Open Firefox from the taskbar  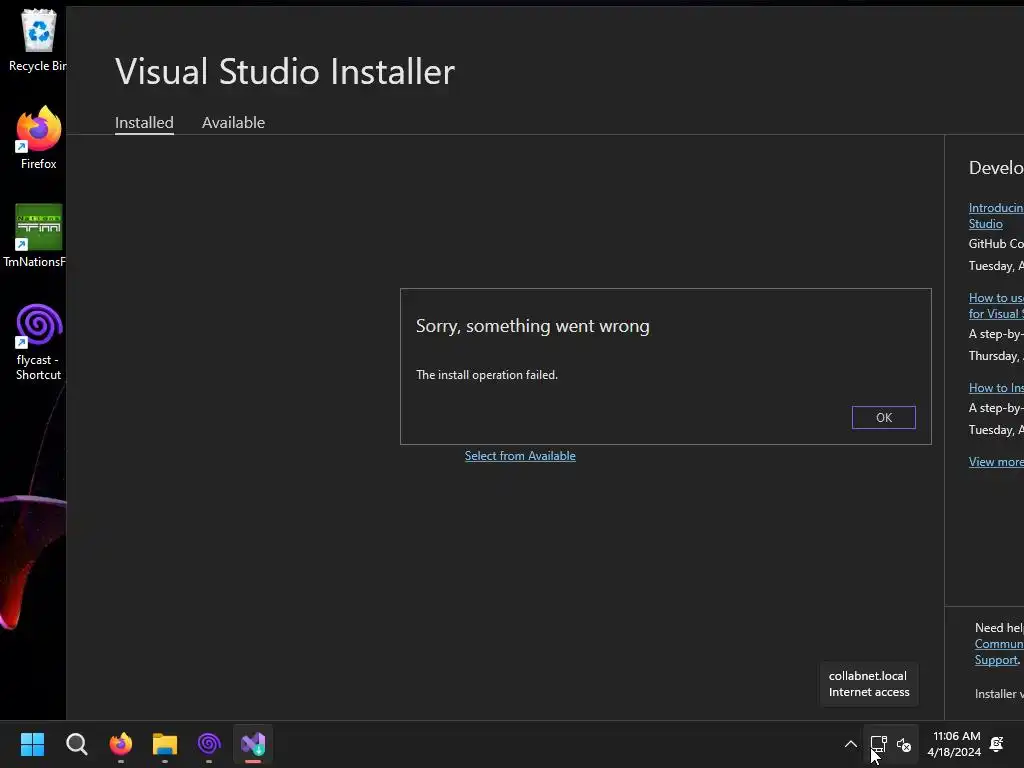click(x=121, y=744)
